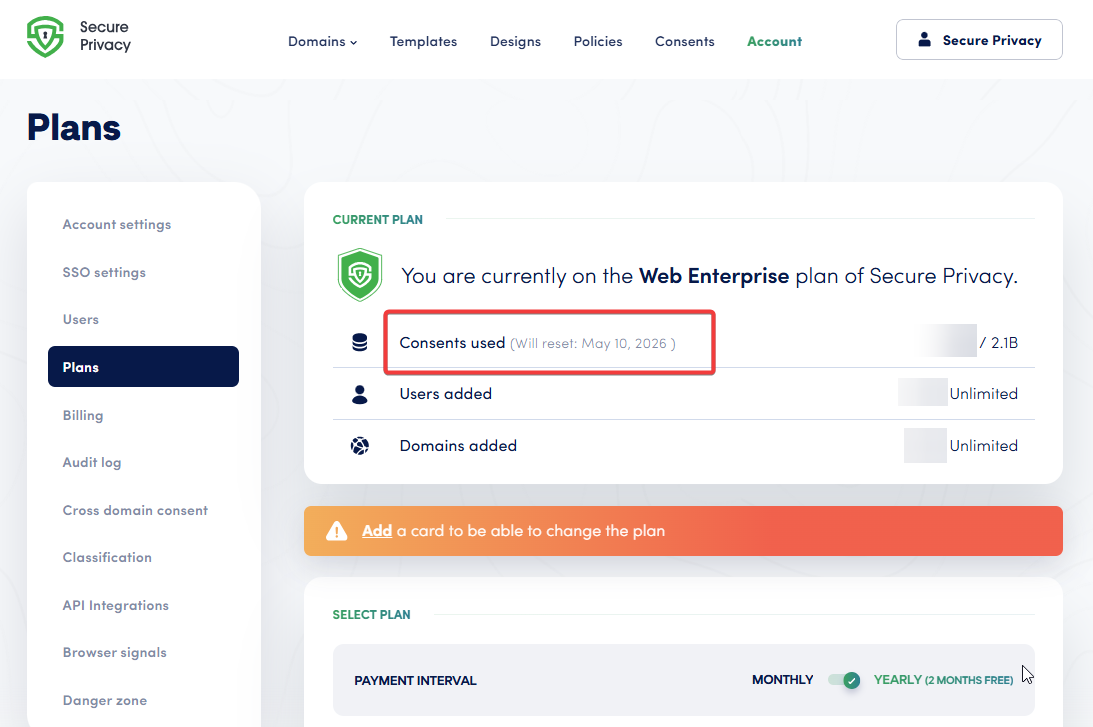Open Account settings in sidebar
1093x727 pixels.
coord(117,224)
